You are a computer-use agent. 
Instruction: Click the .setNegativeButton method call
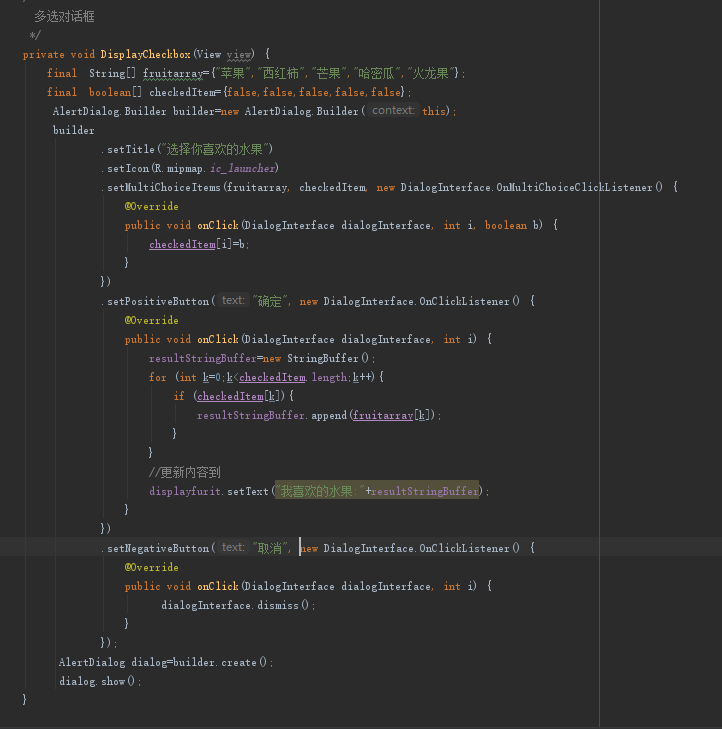pos(155,549)
